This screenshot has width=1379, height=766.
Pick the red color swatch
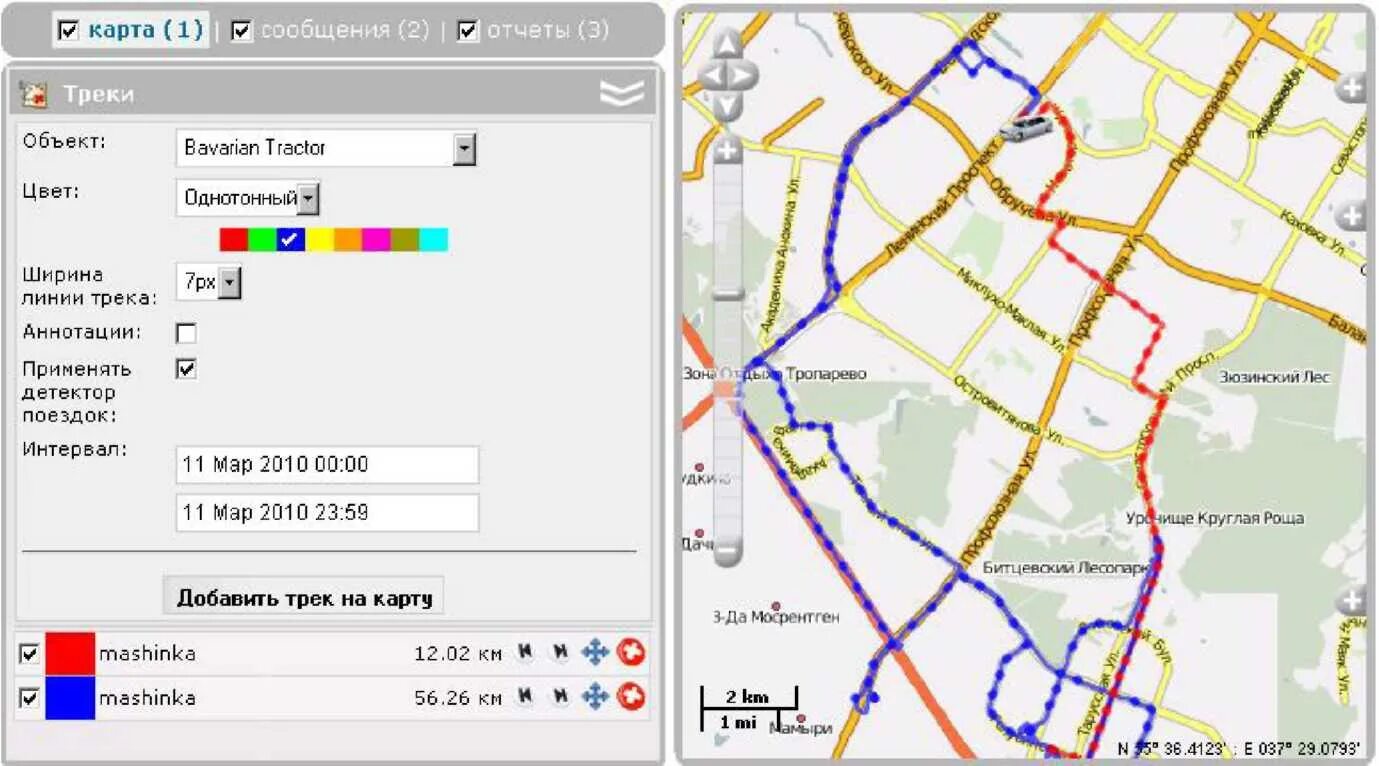tap(233, 239)
